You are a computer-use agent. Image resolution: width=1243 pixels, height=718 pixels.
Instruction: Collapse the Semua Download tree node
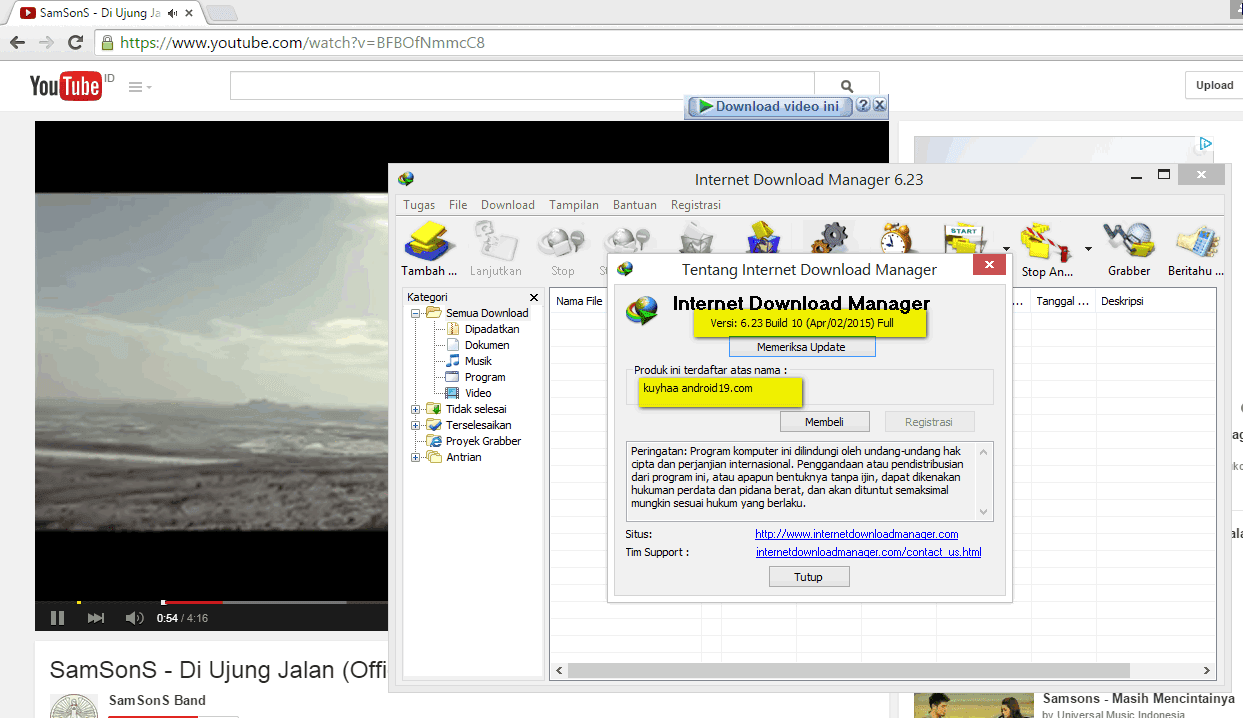tap(416, 313)
